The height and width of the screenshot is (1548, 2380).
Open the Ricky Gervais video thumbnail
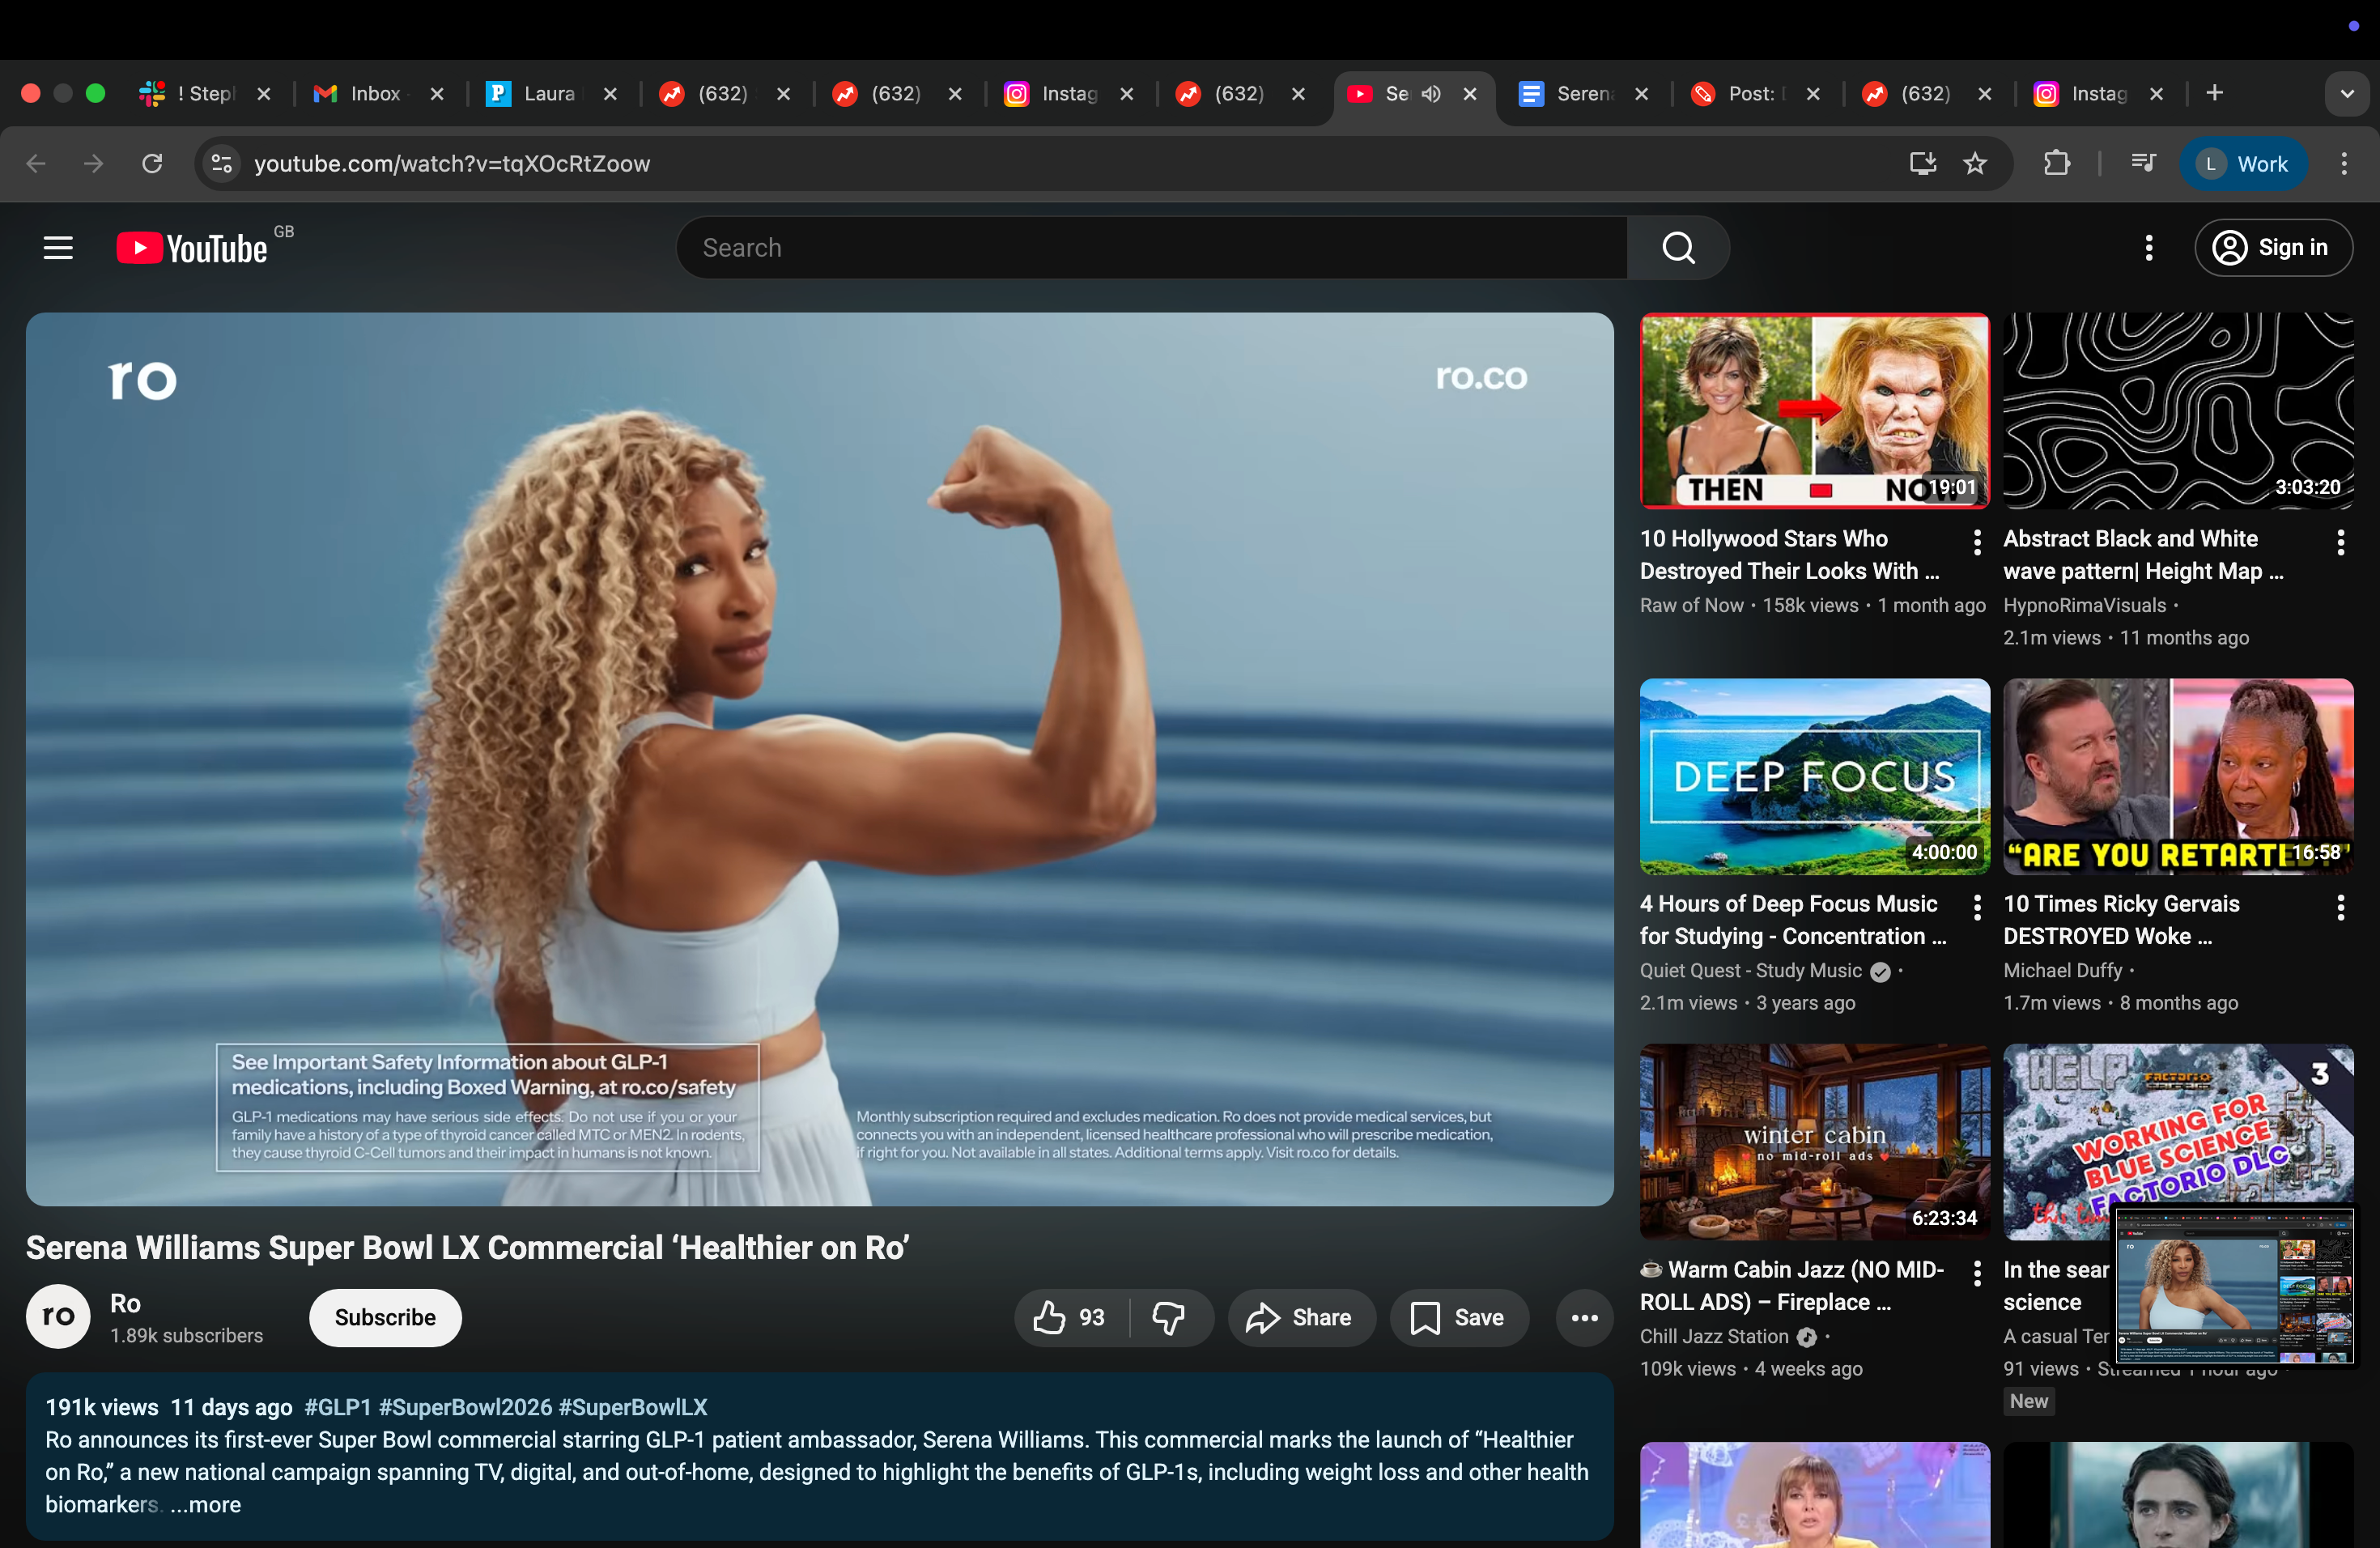coord(2178,776)
